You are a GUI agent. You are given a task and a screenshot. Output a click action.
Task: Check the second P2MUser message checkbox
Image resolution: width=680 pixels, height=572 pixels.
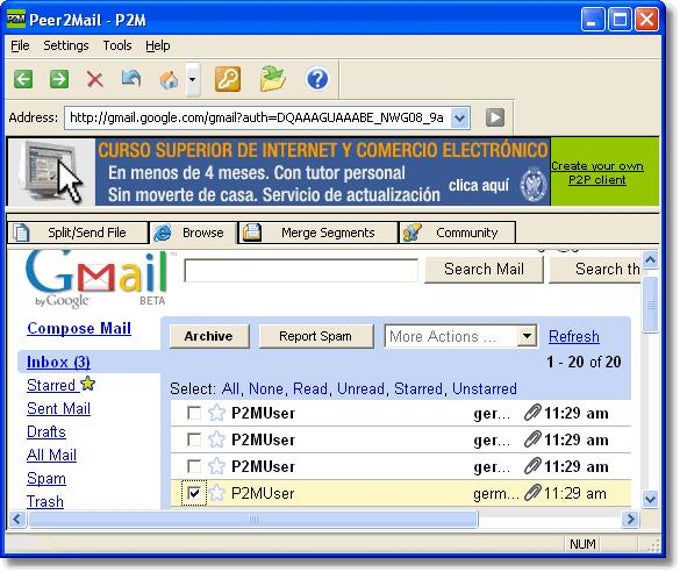[193, 440]
